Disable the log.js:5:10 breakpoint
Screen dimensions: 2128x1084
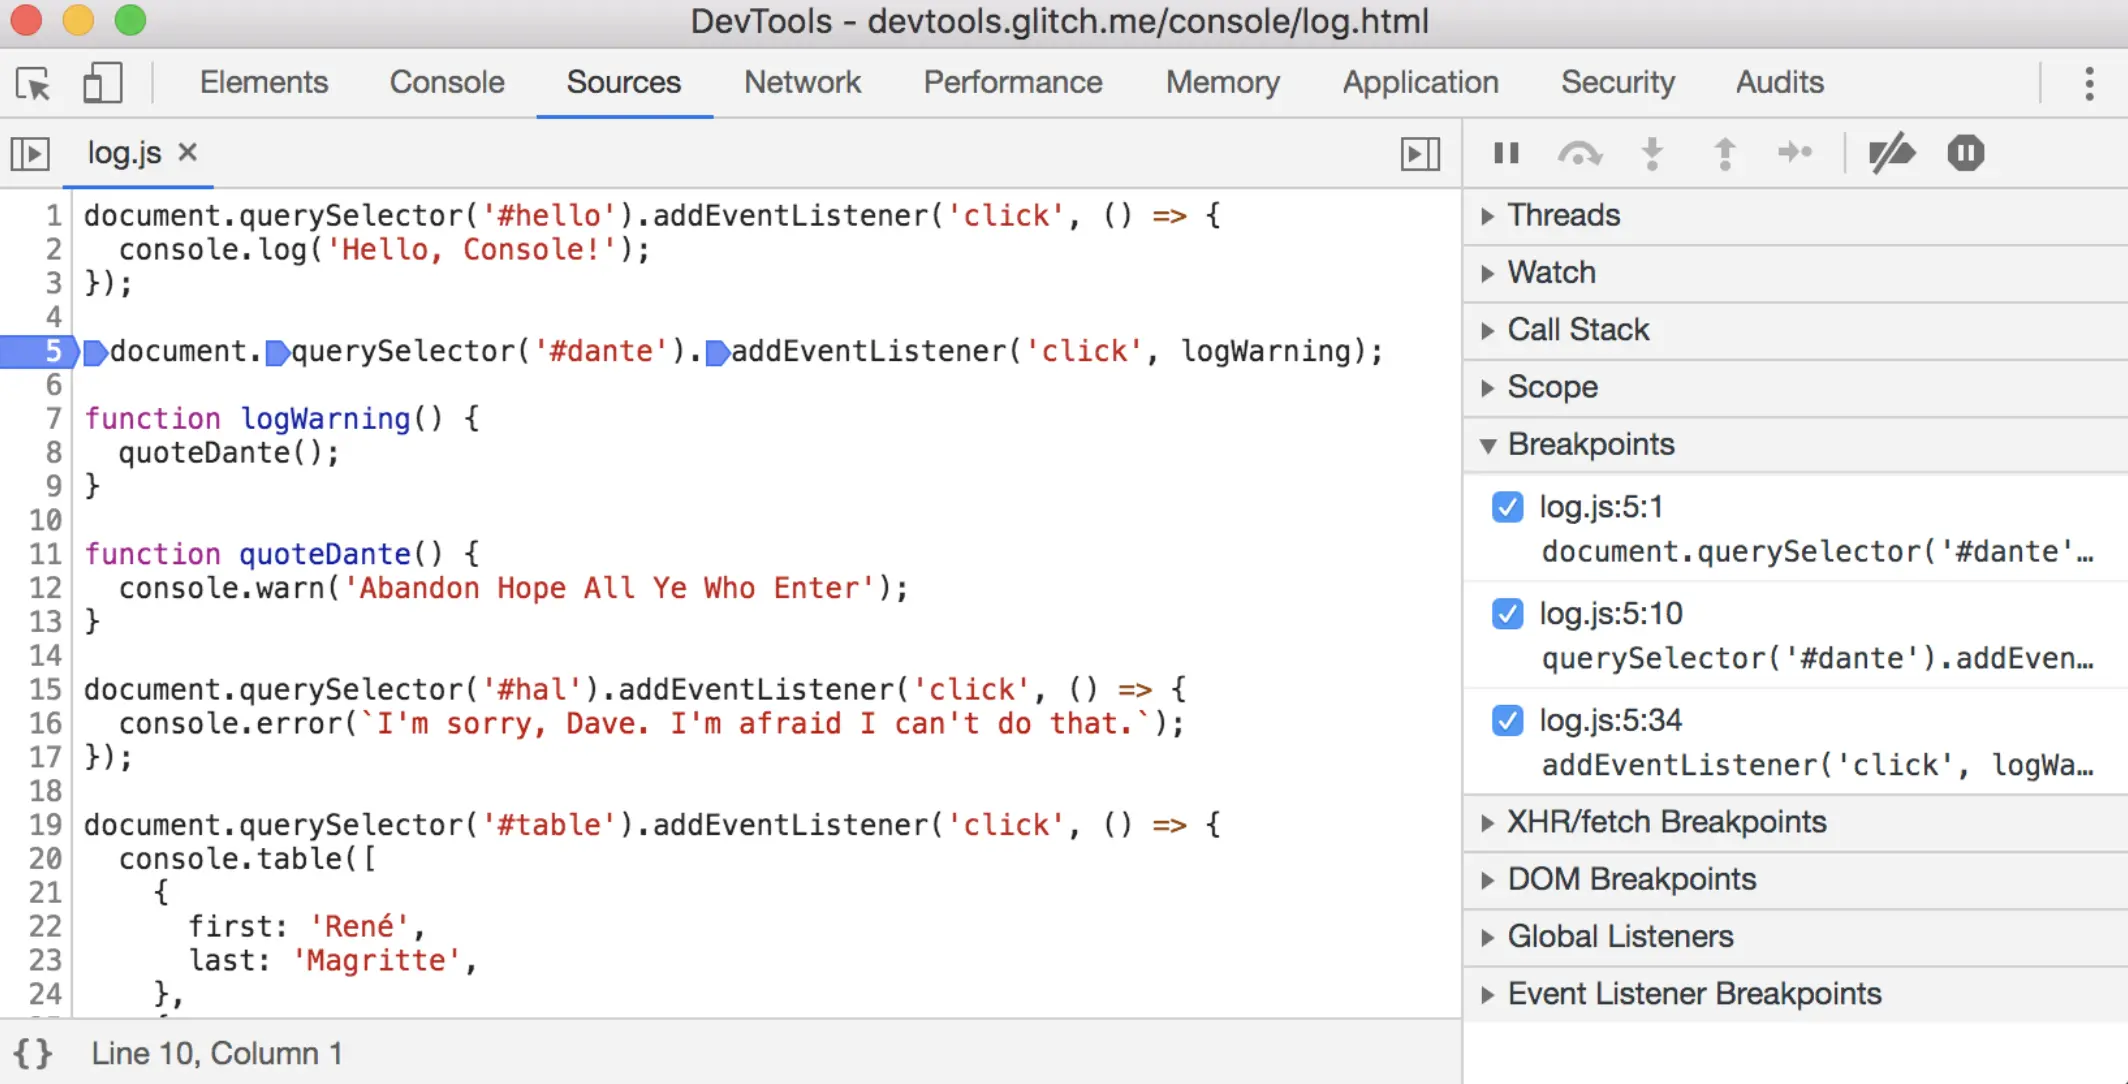(1507, 613)
